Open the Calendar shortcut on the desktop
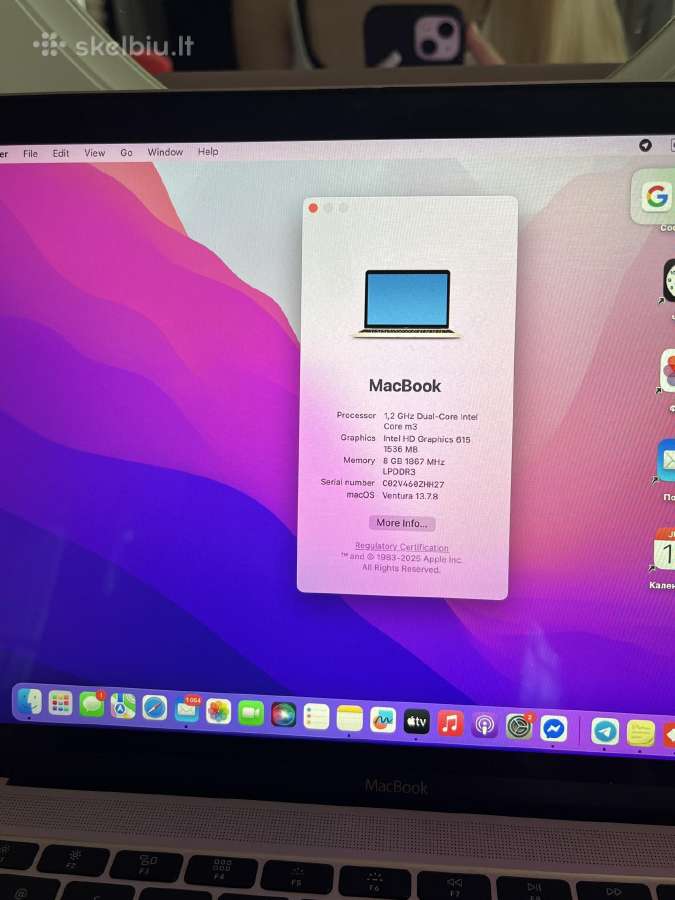 pyautogui.click(x=665, y=550)
